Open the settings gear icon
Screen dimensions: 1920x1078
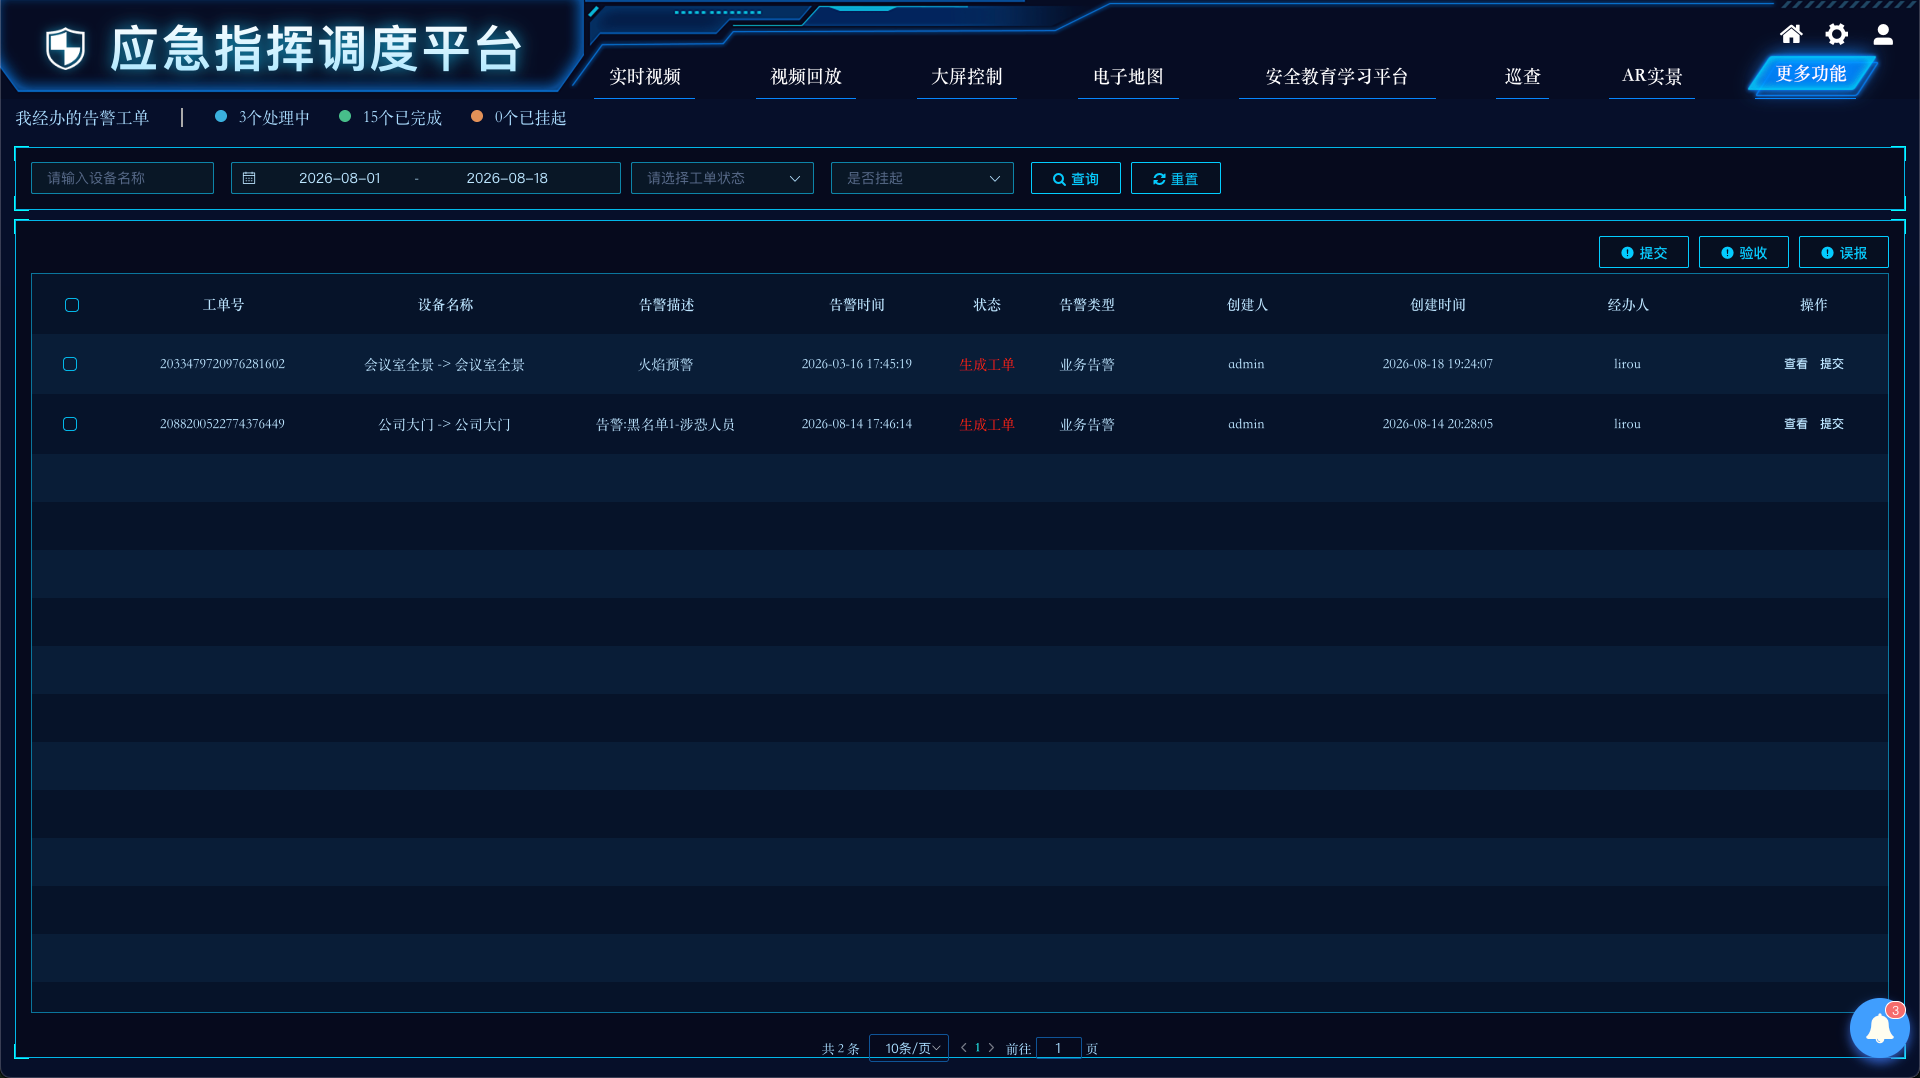[x=1837, y=35]
